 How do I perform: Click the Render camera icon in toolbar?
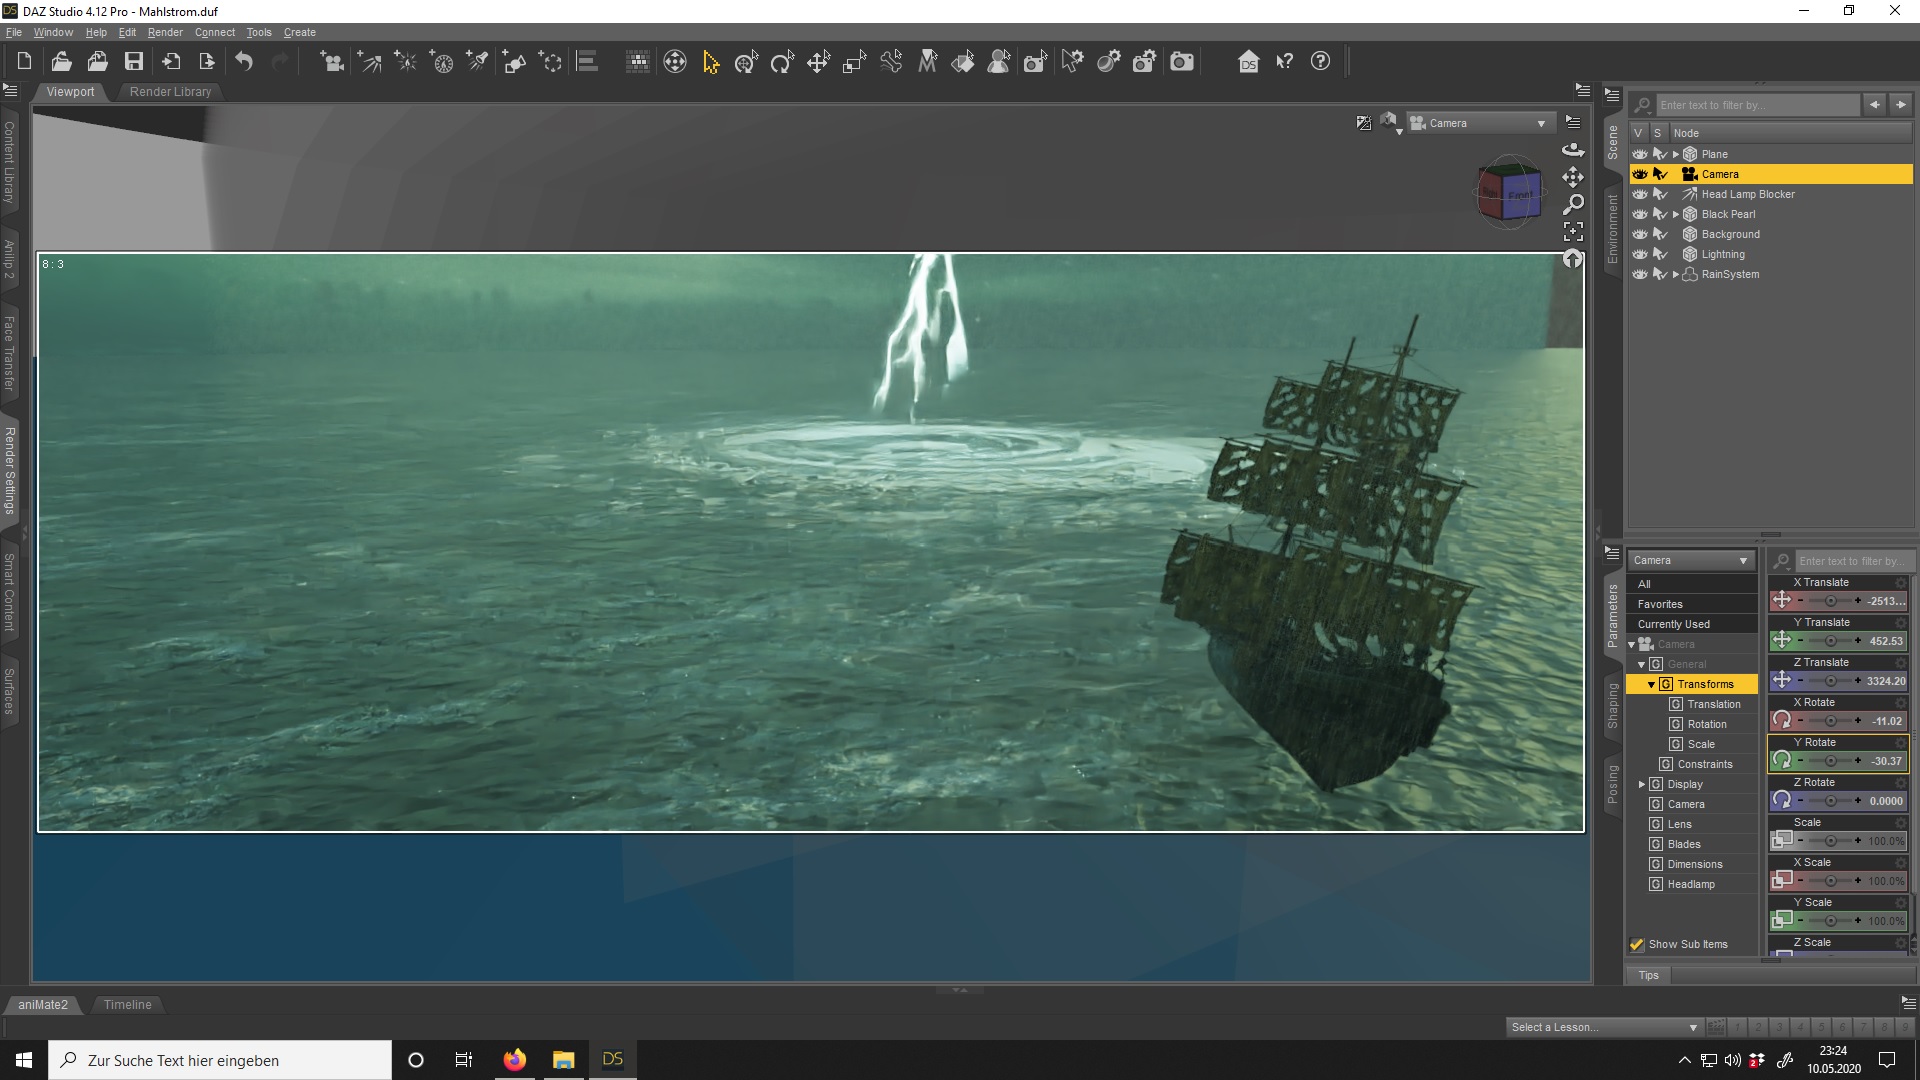1182,62
